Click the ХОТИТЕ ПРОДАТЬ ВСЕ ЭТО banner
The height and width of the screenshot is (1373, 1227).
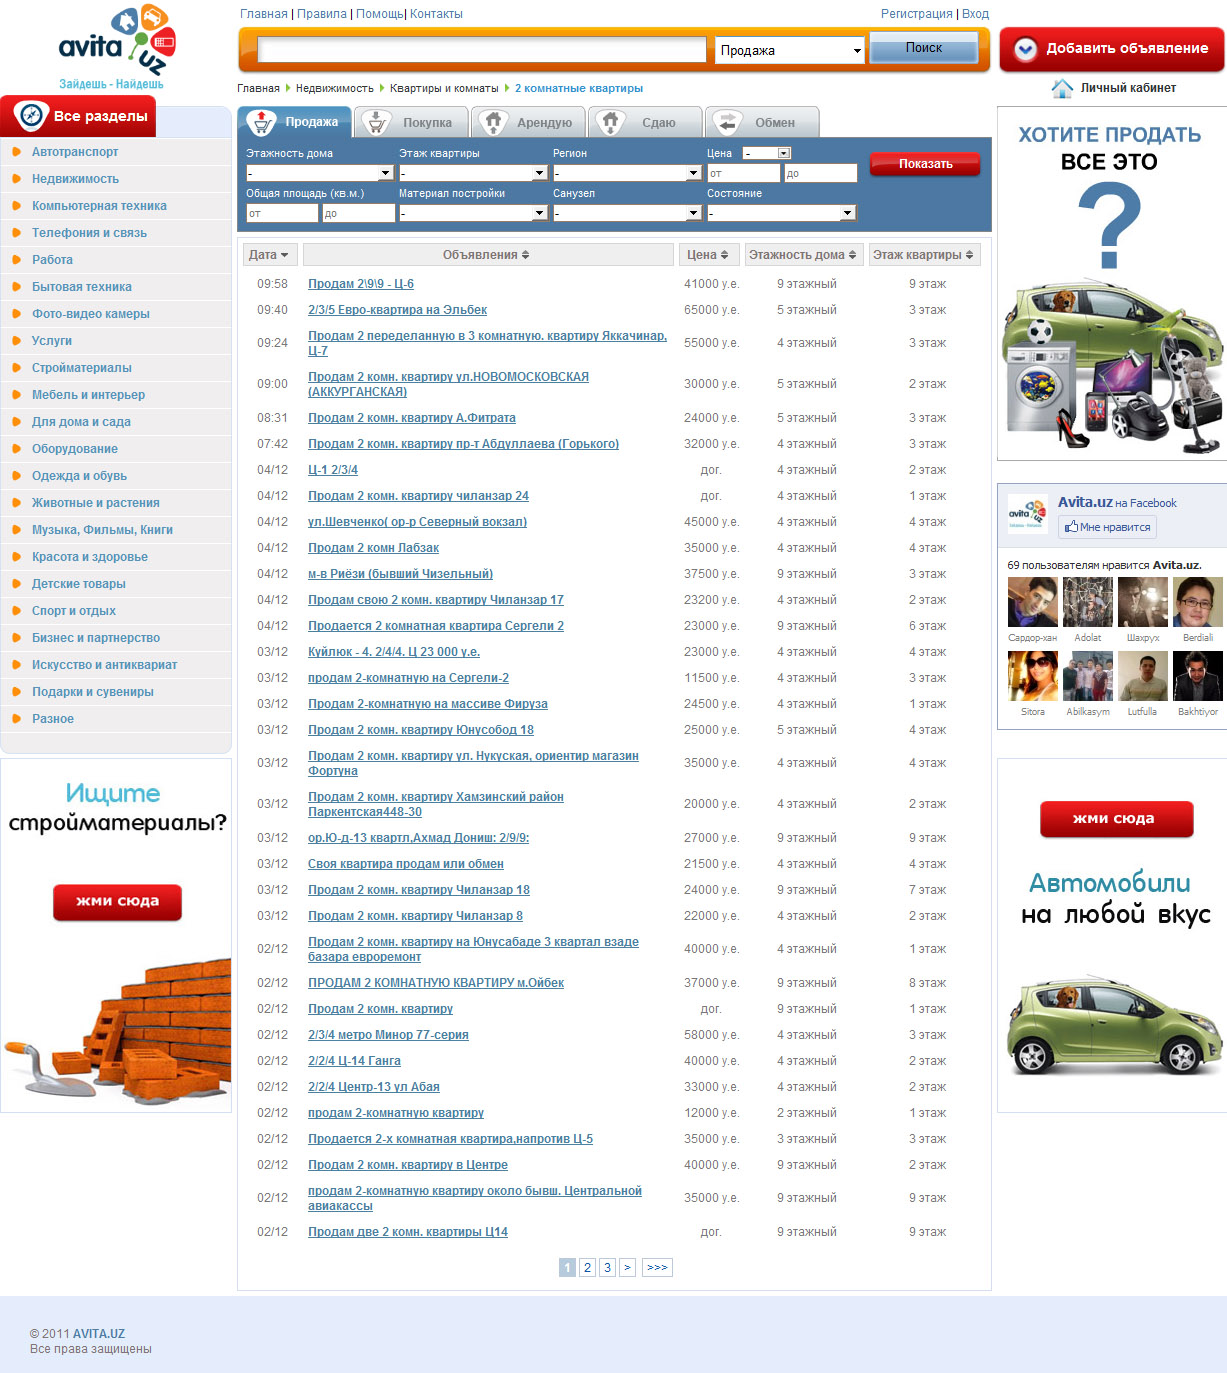click(1112, 284)
